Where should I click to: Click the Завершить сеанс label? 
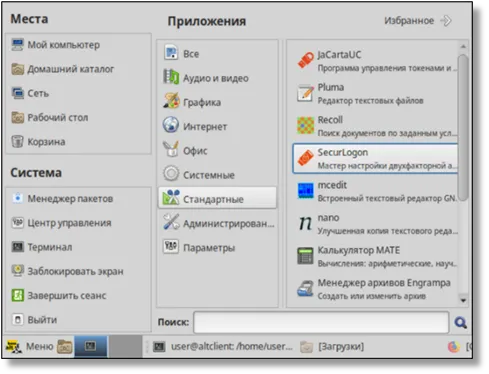click(67, 296)
